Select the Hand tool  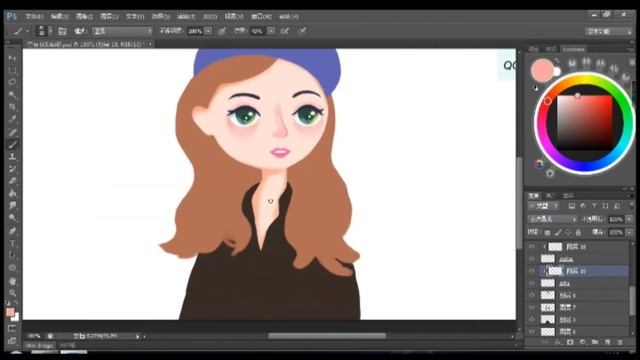point(12,281)
